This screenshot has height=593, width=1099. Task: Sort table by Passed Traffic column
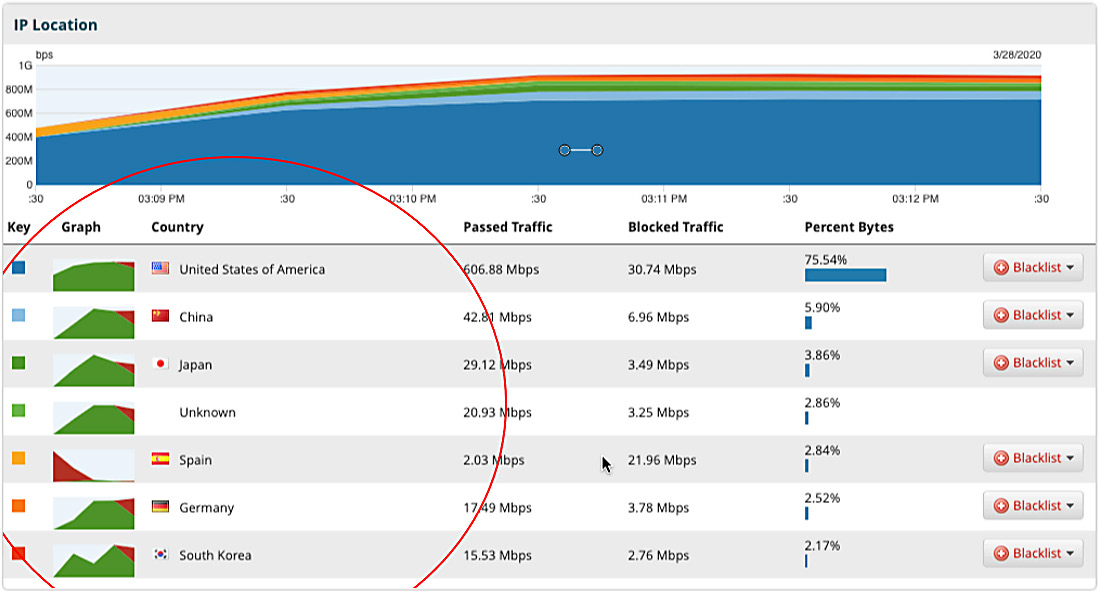click(x=507, y=227)
